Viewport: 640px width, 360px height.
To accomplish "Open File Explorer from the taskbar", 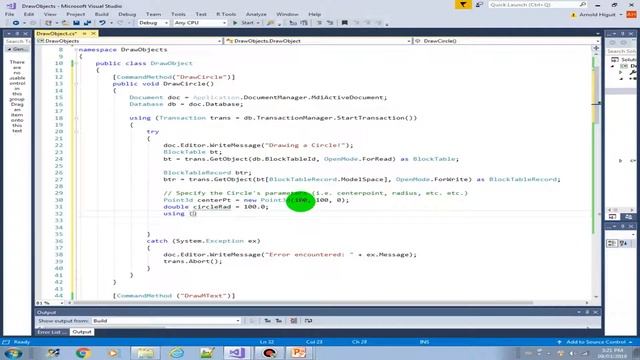I will click(x=145, y=353).
